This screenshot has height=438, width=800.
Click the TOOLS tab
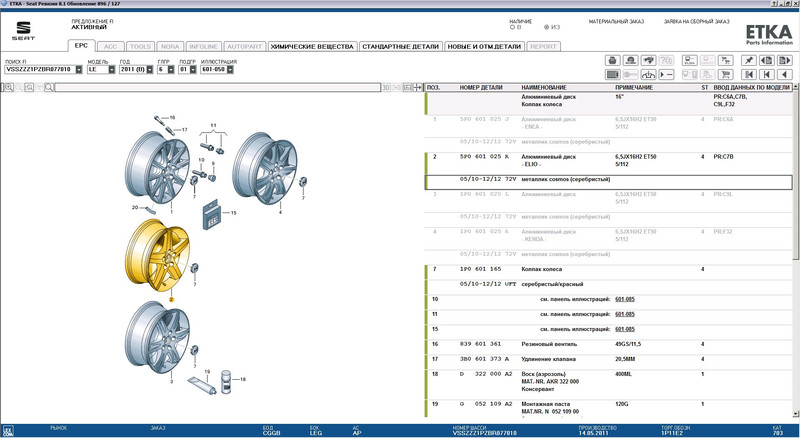pyautogui.click(x=140, y=46)
